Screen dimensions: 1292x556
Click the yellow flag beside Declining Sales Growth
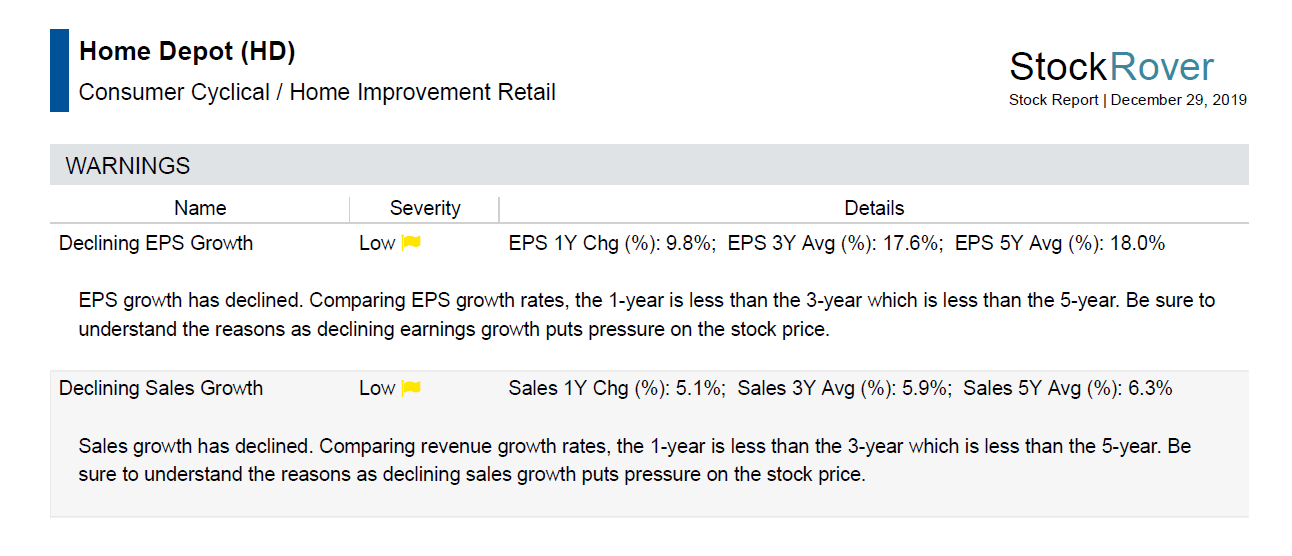tap(411, 388)
